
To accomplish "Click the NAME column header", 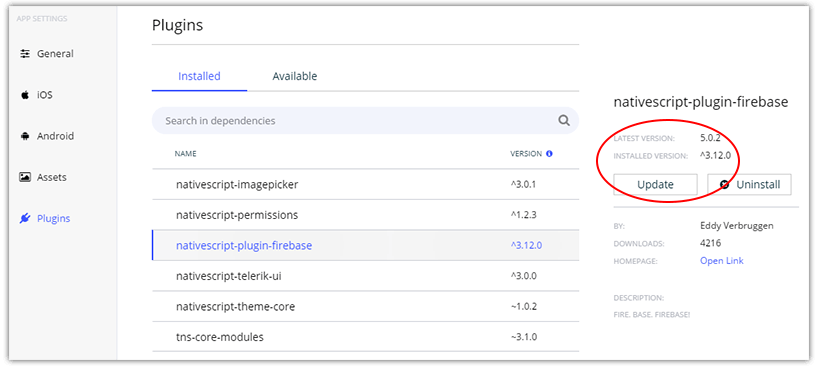I will (x=185, y=154).
